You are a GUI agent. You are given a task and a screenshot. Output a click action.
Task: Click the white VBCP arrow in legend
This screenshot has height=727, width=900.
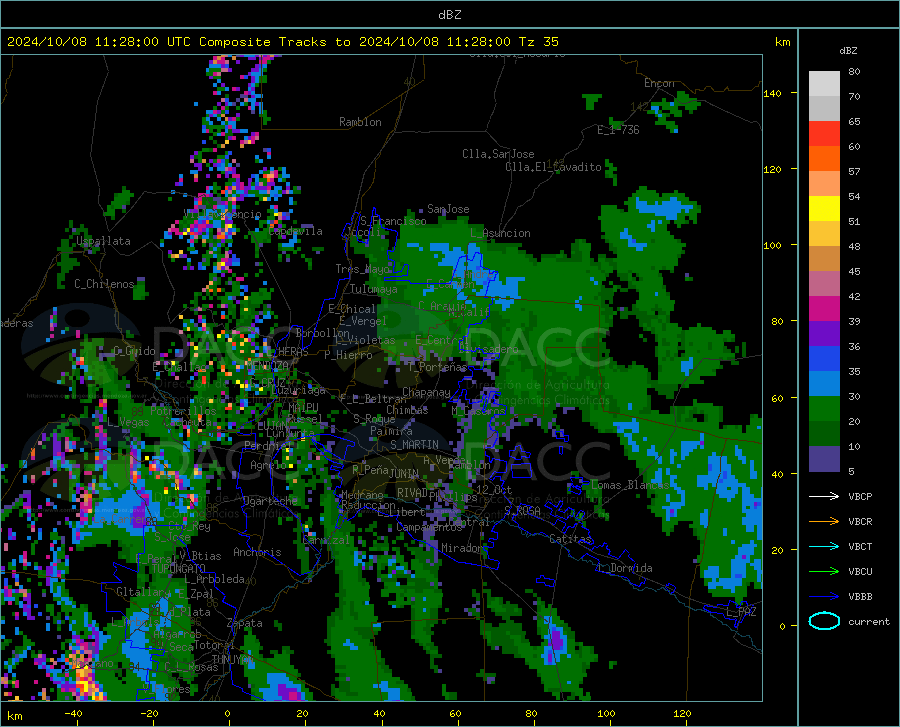(x=824, y=496)
